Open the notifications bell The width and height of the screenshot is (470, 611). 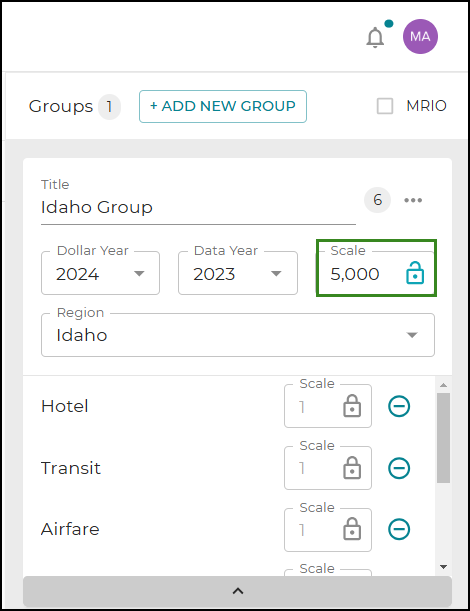pyautogui.click(x=375, y=37)
